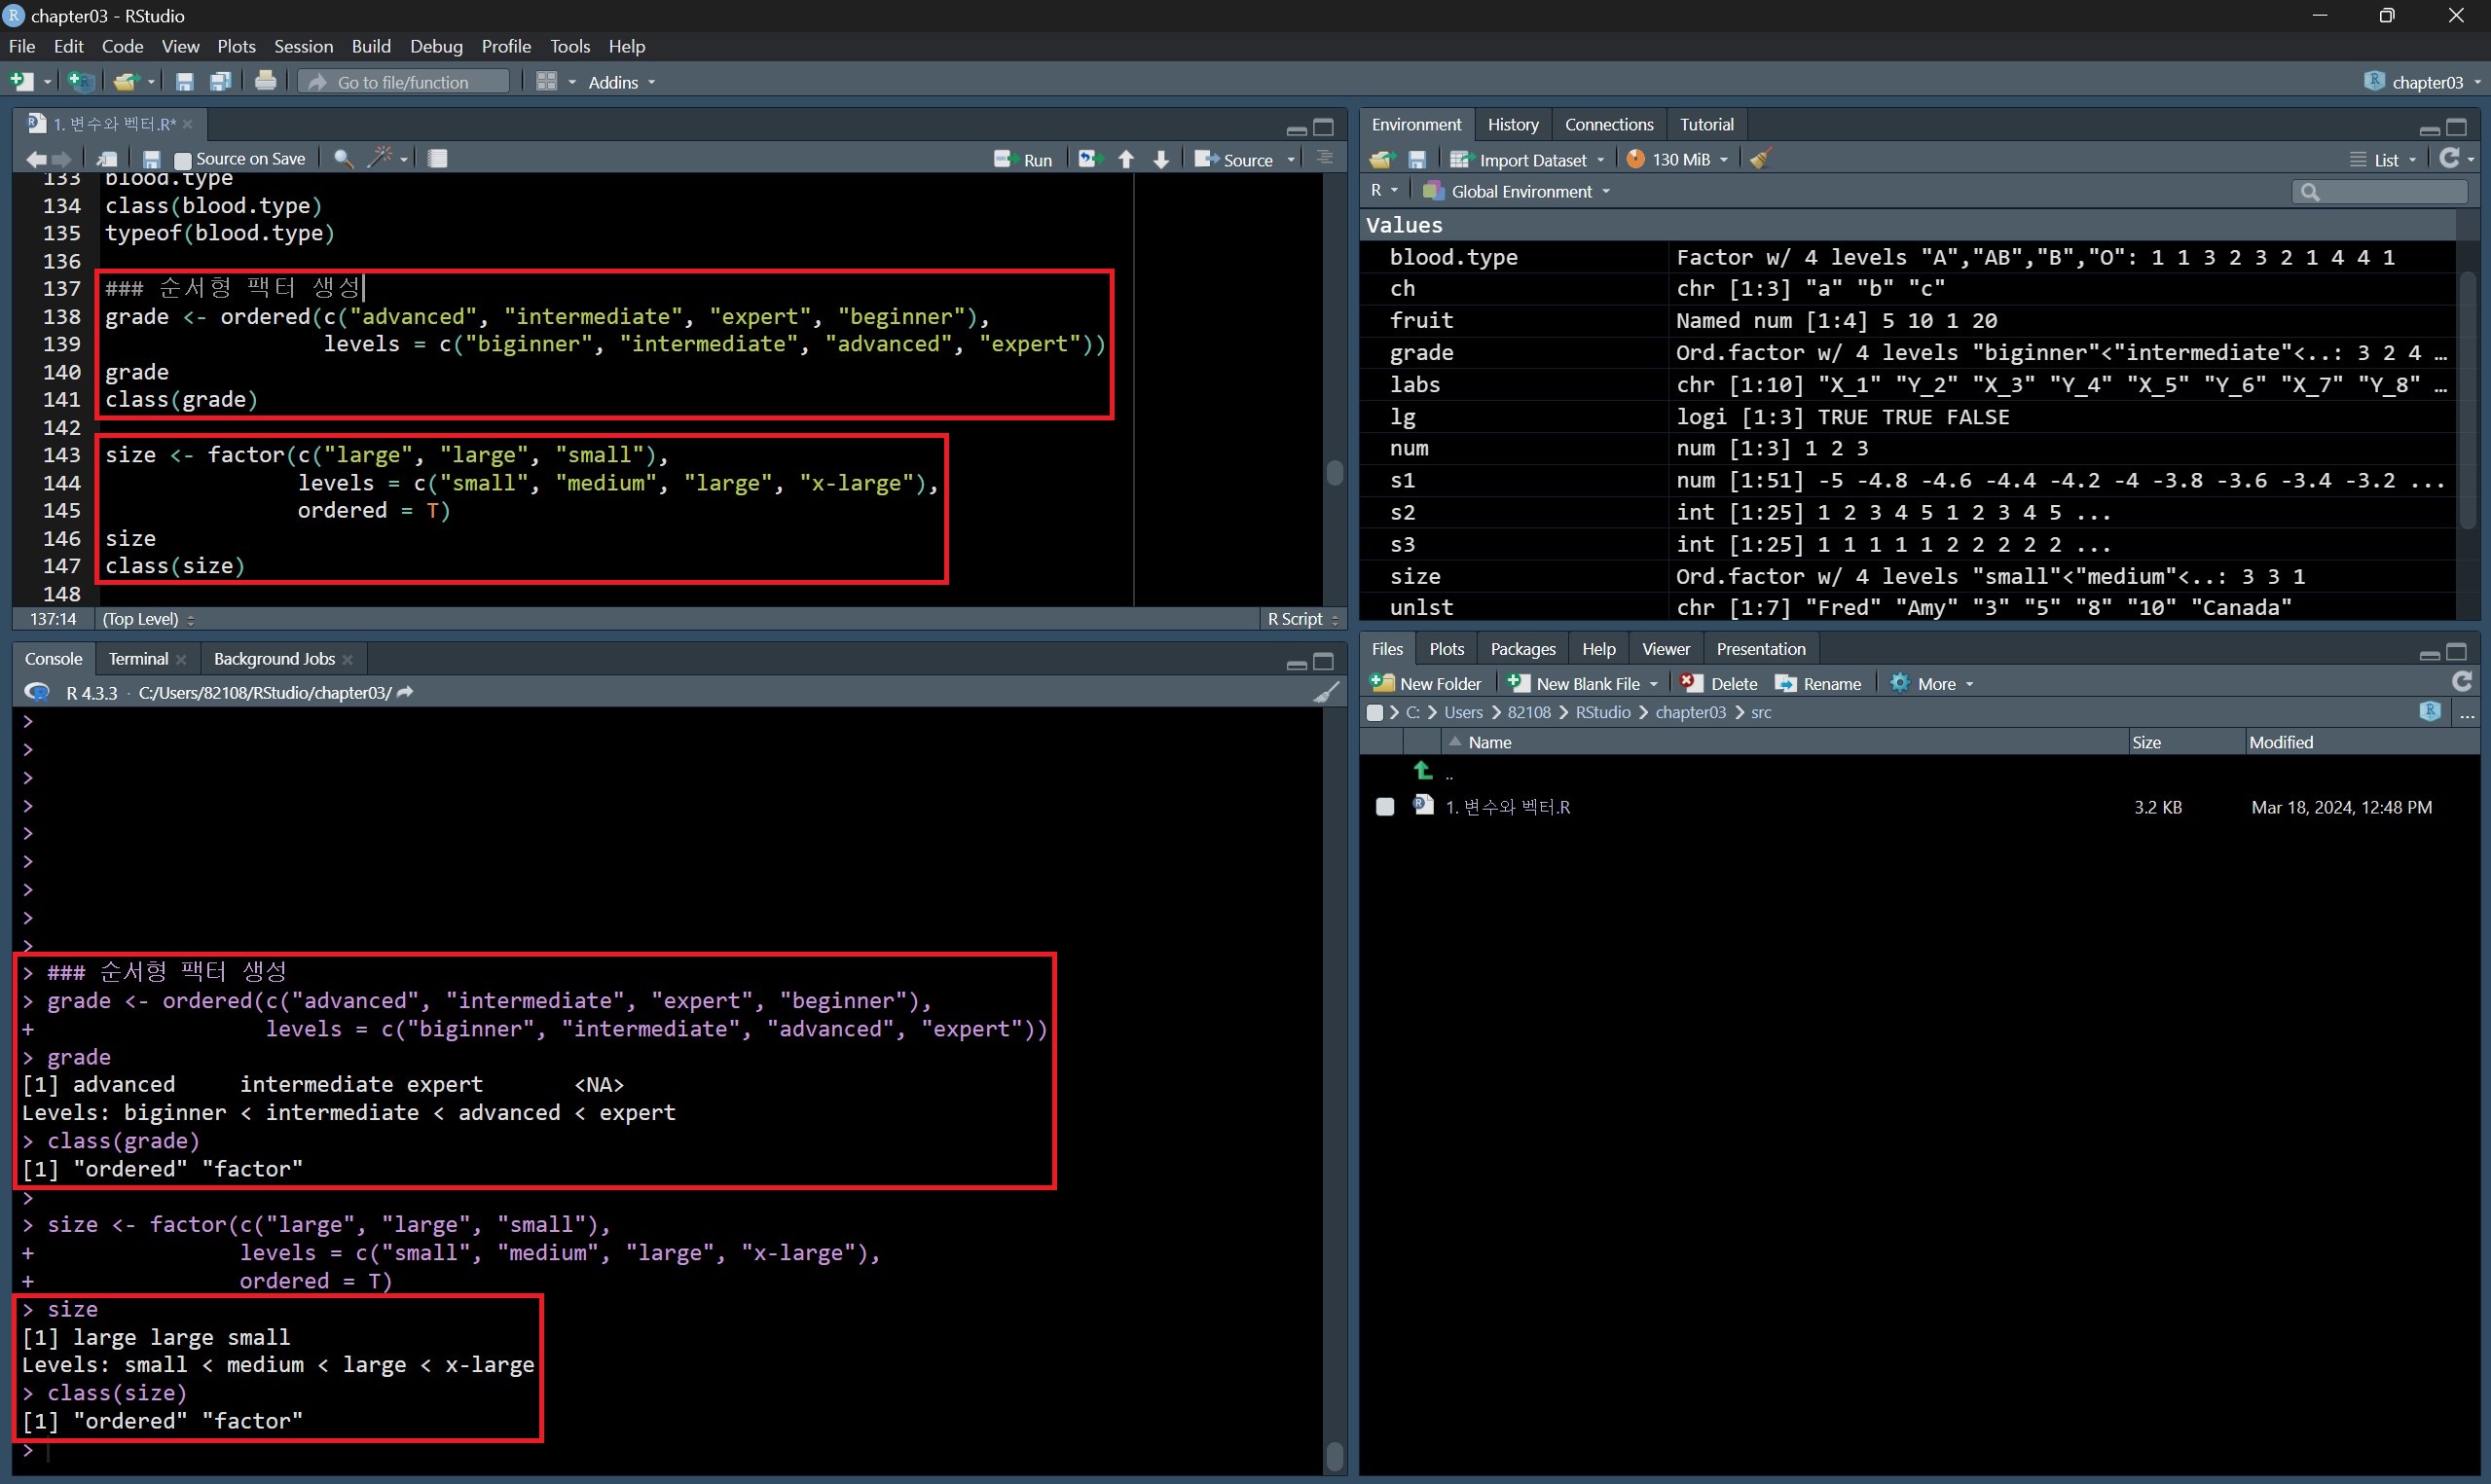Viewport: 2491px width, 1484px height.
Task: Click the New Folder button
Action: coord(1427,683)
